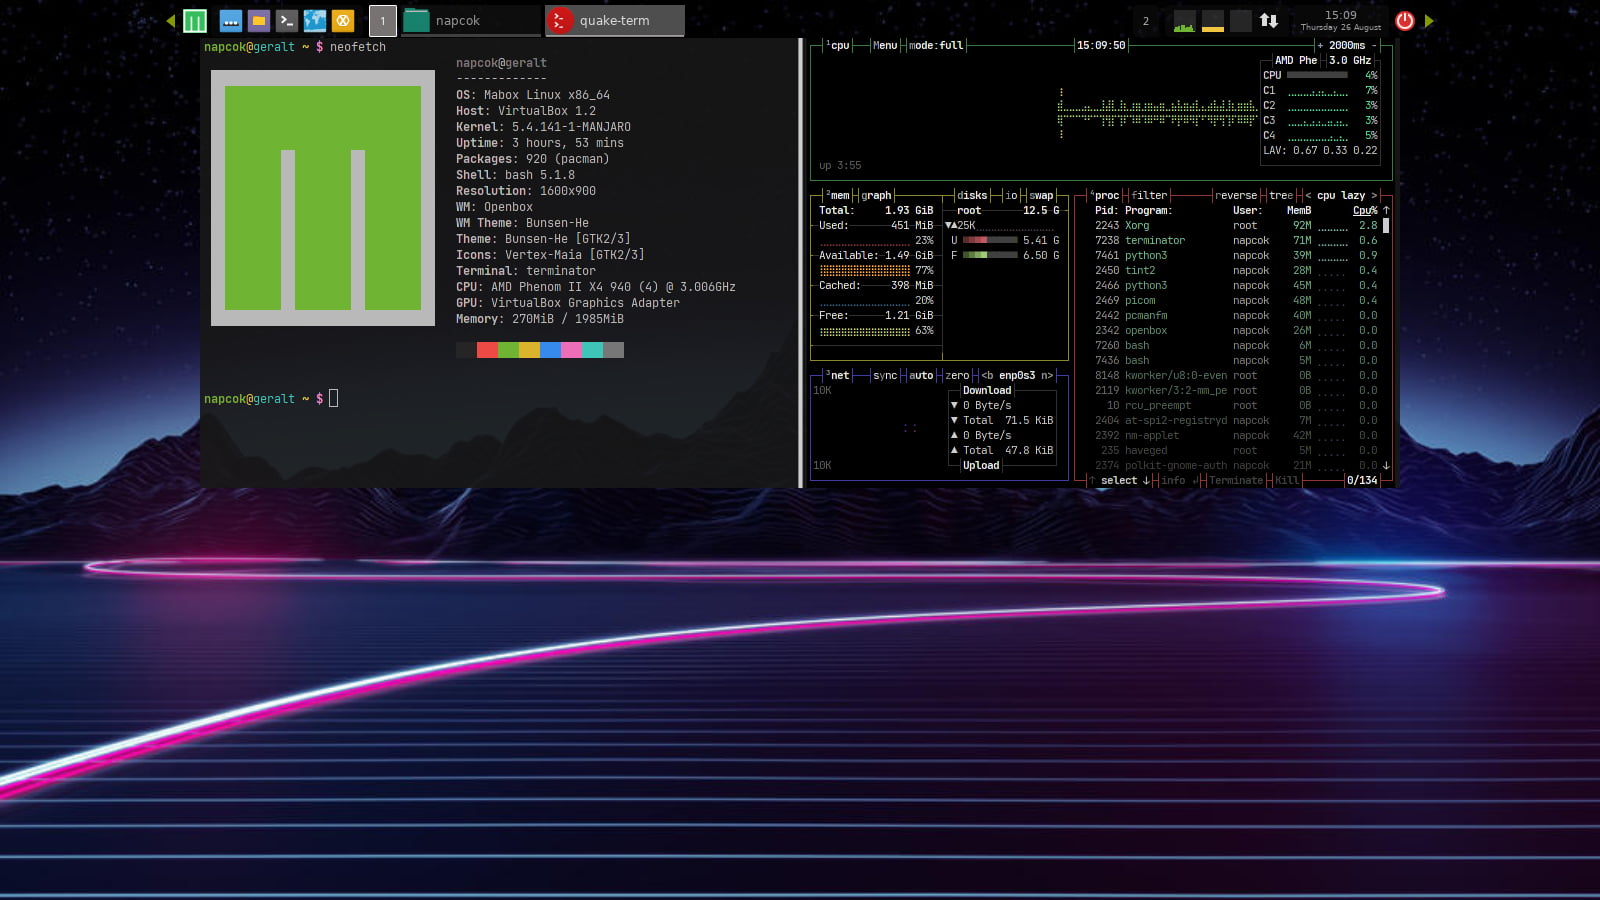This screenshot has height=900, width=1600.
Task: Open the red power exit button
Action: tap(1405, 20)
